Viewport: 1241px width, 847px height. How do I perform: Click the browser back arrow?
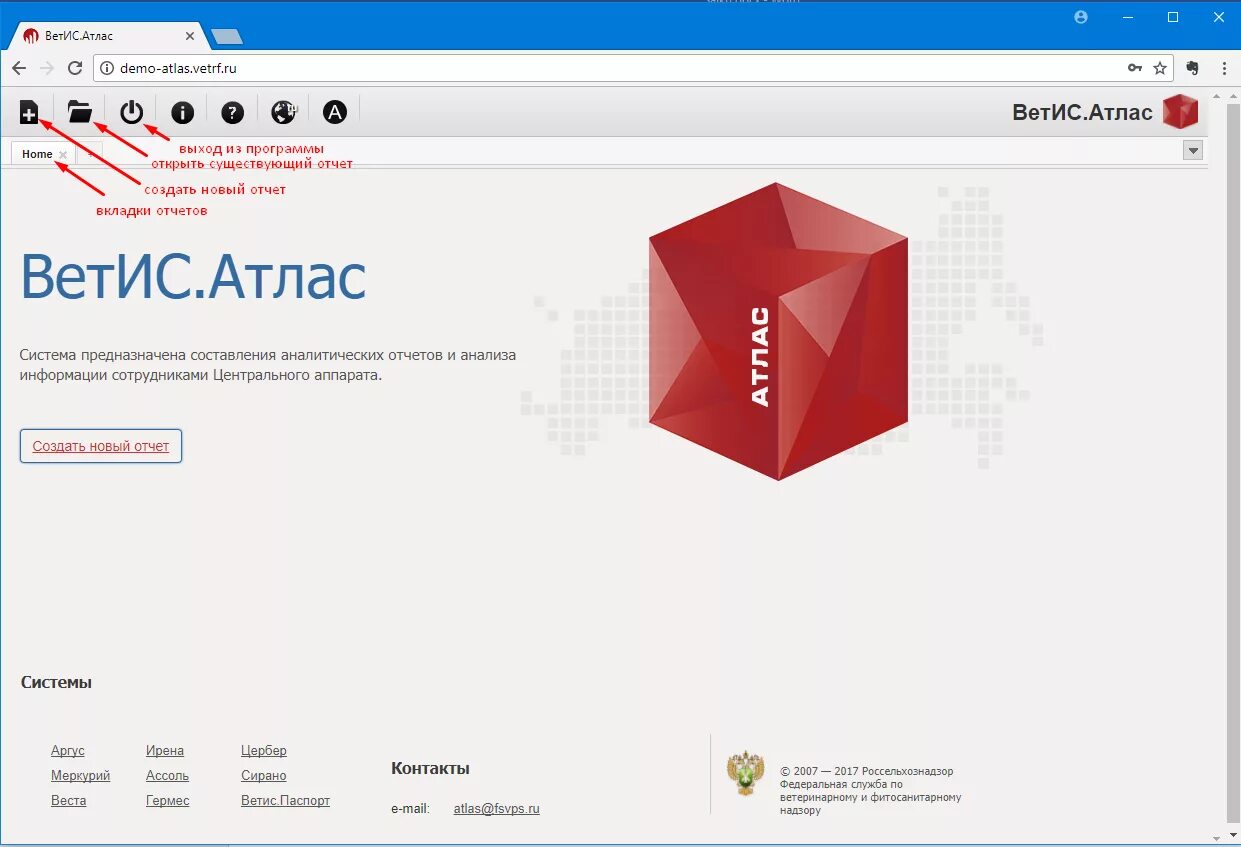[19, 68]
